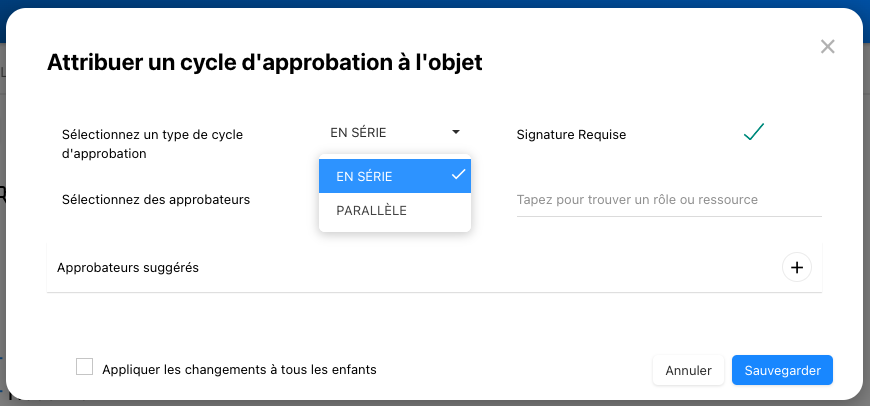Choose the highlighted EN SÉRIE menu option
The image size is (870, 406).
[380, 176]
